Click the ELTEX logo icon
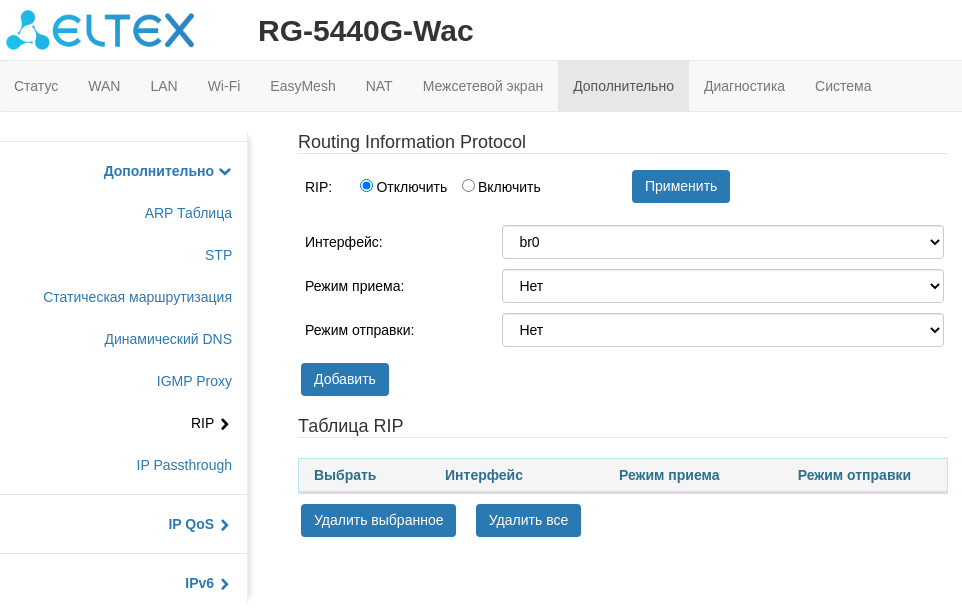This screenshot has width=962, height=608. point(28,30)
